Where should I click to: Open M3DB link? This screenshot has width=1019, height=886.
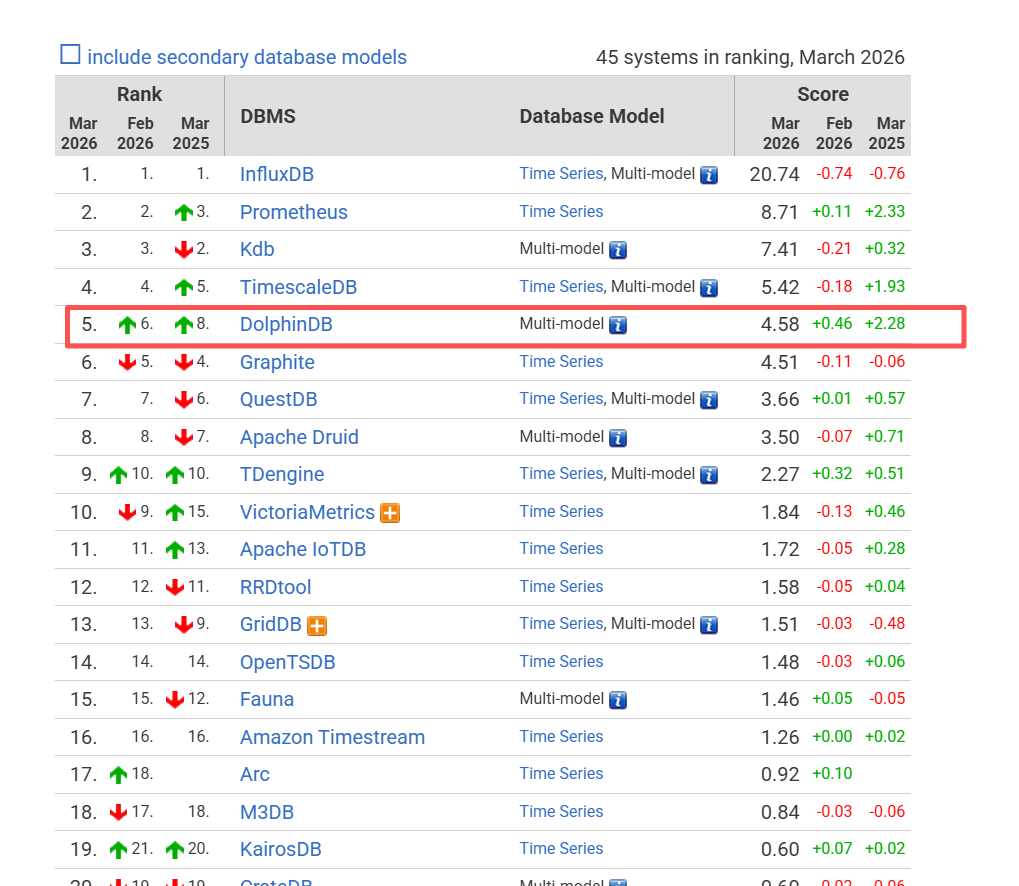[x=267, y=812]
